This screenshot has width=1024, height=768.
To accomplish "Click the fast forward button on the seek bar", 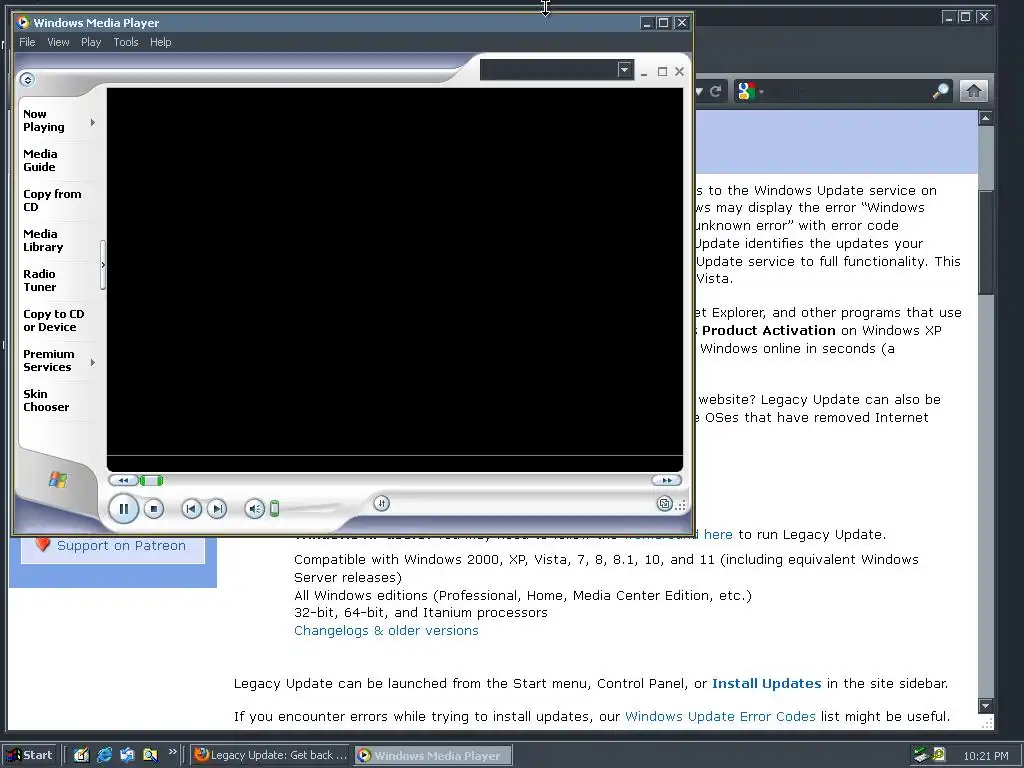I will (666, 481).
